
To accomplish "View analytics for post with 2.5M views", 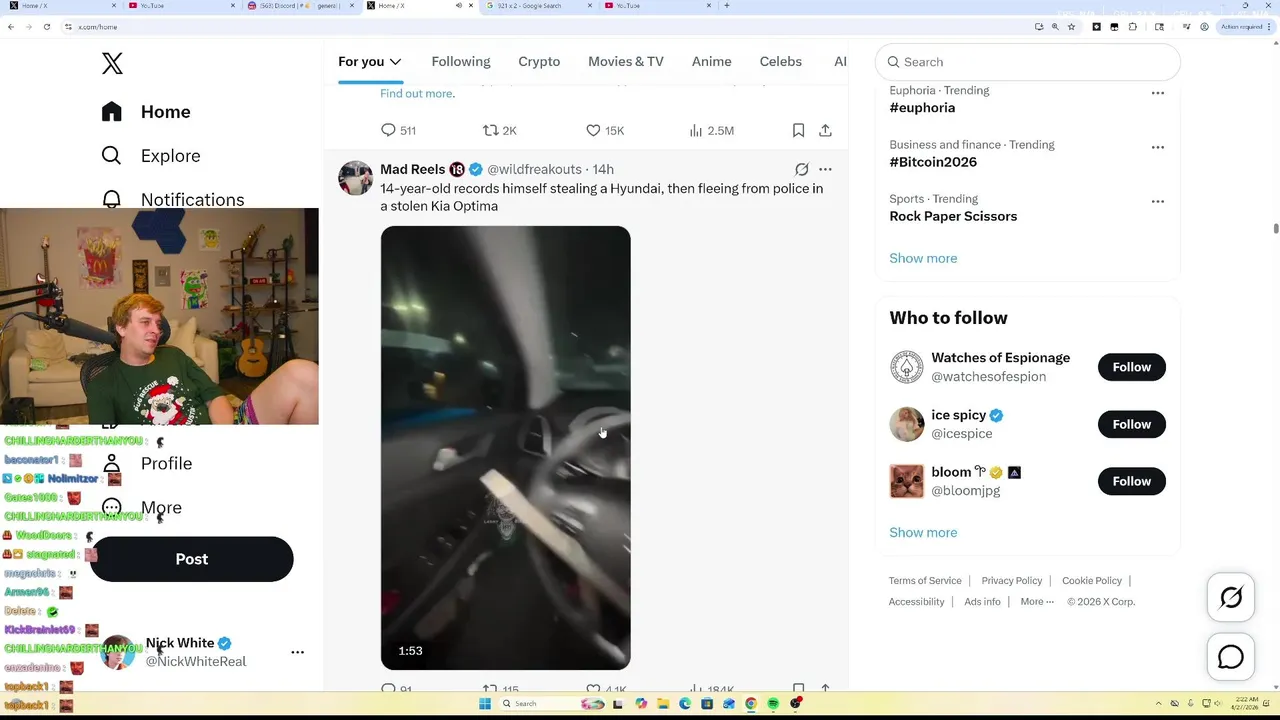I will [x=712, y=130].
